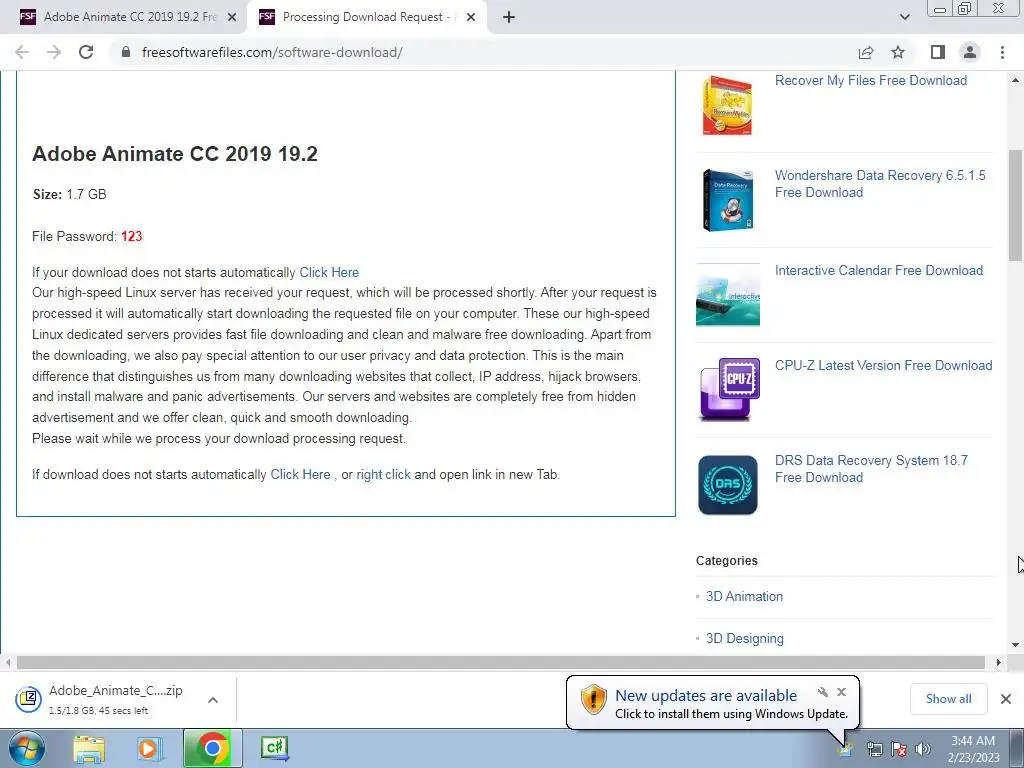Click the network tray icon
This screenshot has width=1024, height=768.
[x=874, y=750]
